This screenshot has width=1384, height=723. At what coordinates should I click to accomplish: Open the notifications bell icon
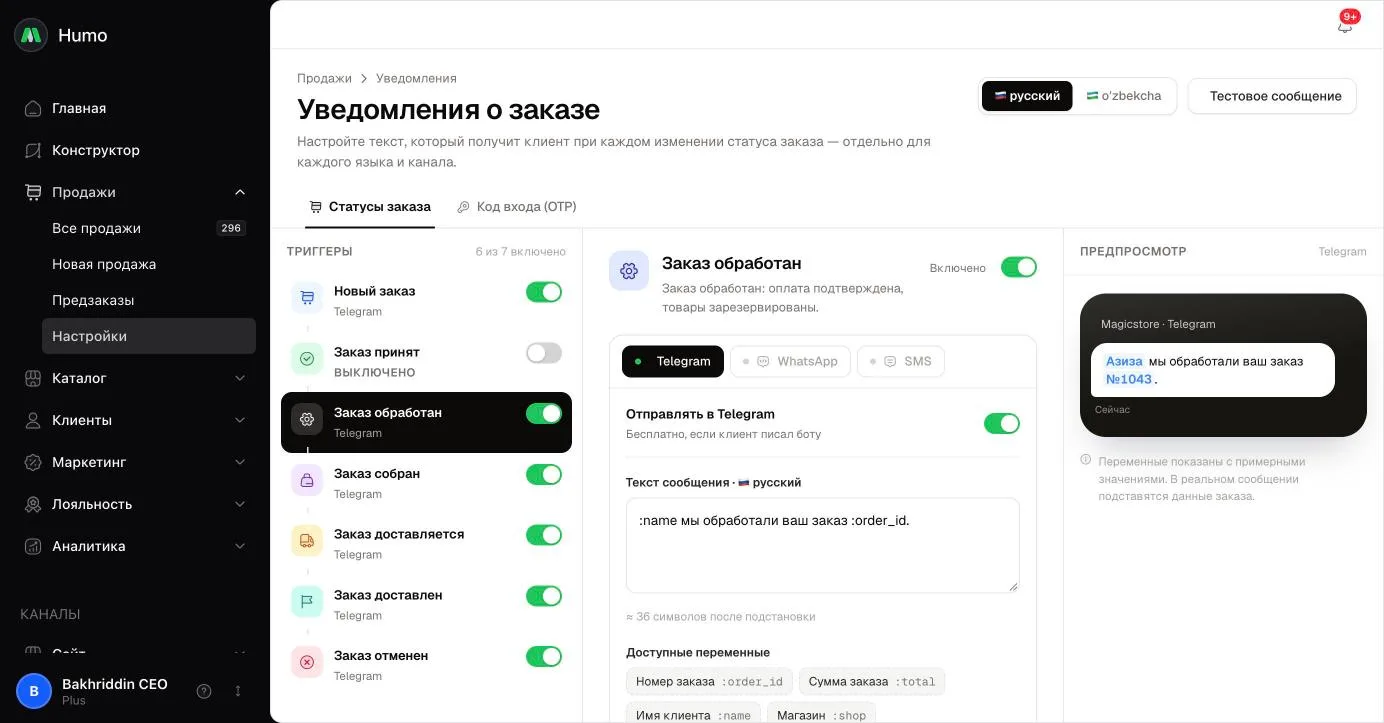1345,26
